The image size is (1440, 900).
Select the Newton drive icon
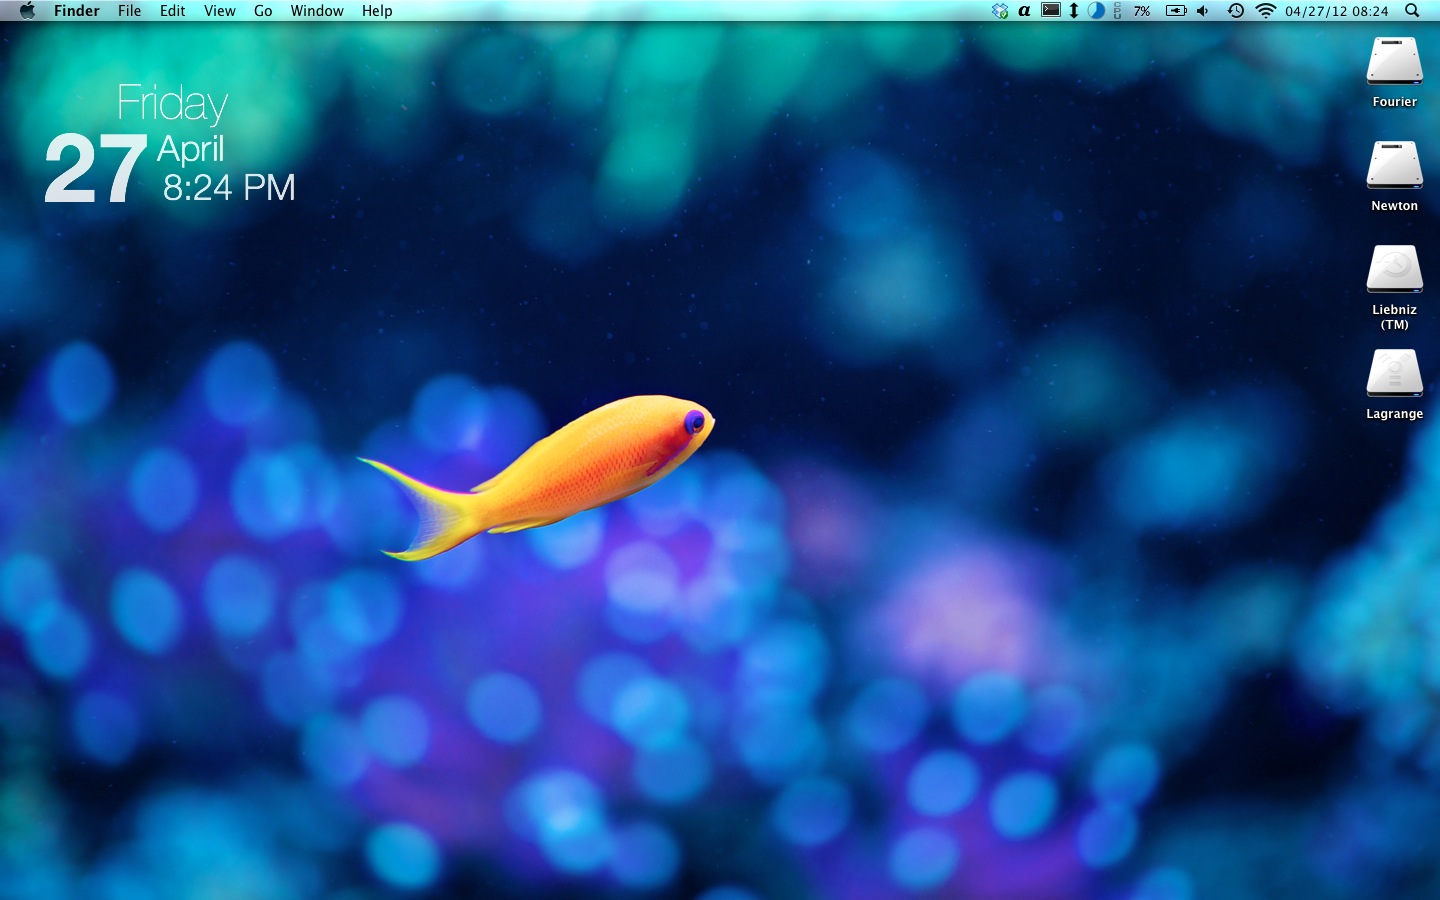1395,165
